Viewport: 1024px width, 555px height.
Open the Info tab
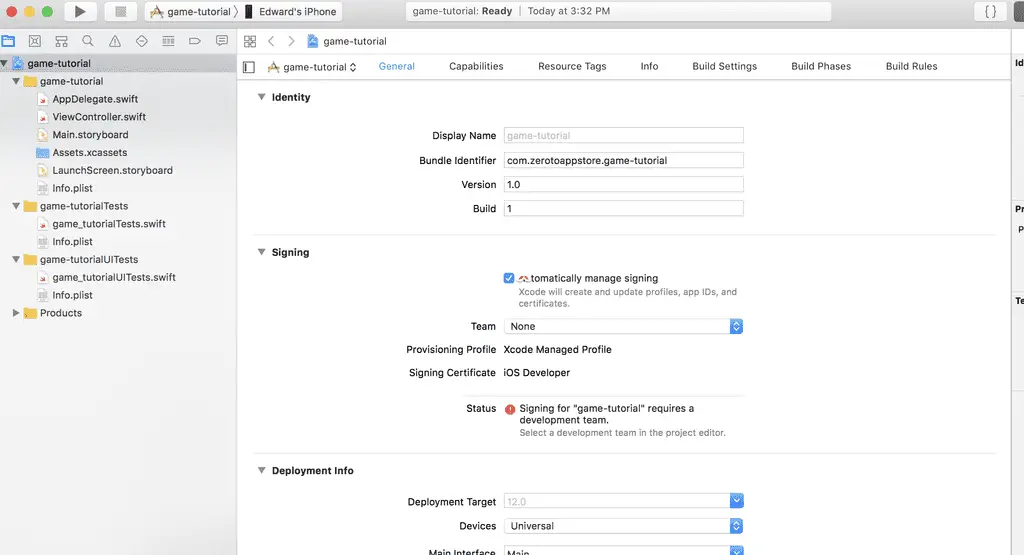649,66
